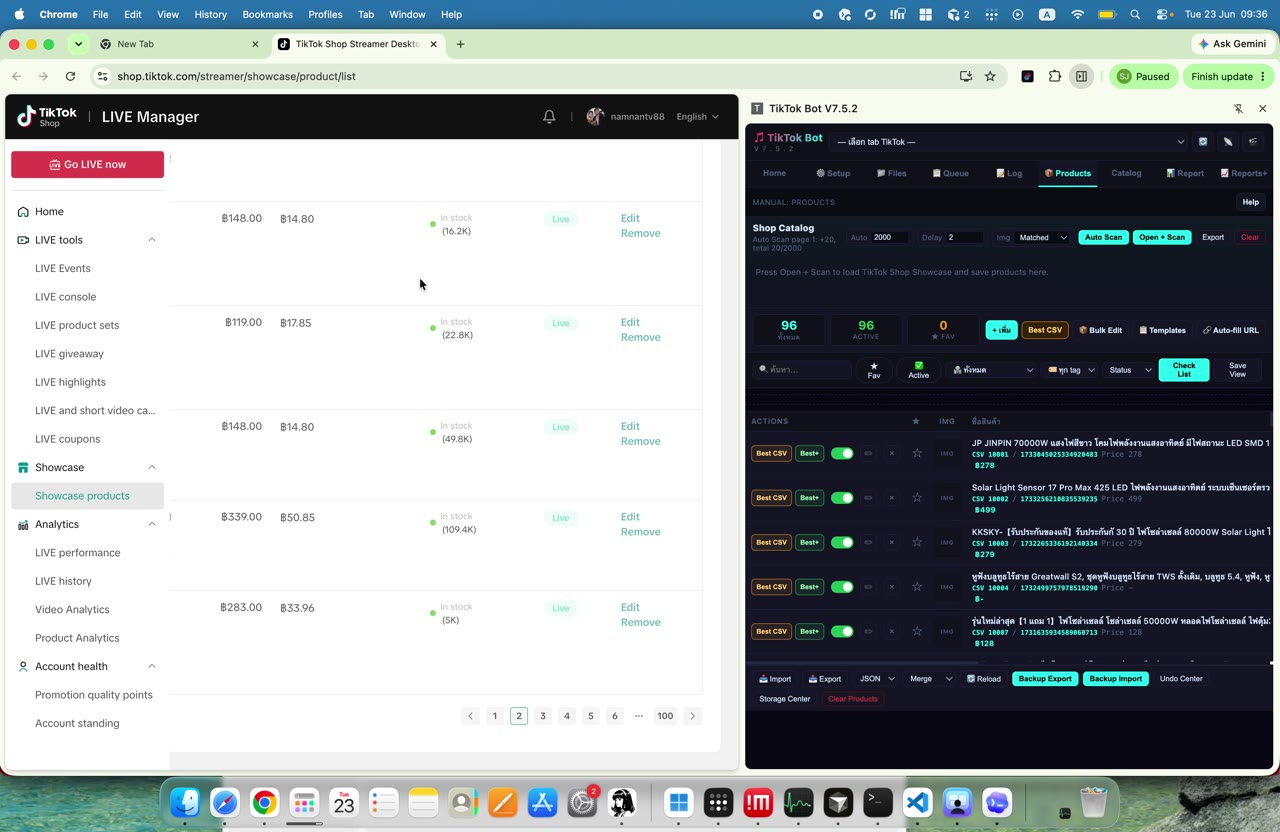
Task: Open Visual Studio Code from the dock
Action: pyautogui.click(x=918, y=802)
